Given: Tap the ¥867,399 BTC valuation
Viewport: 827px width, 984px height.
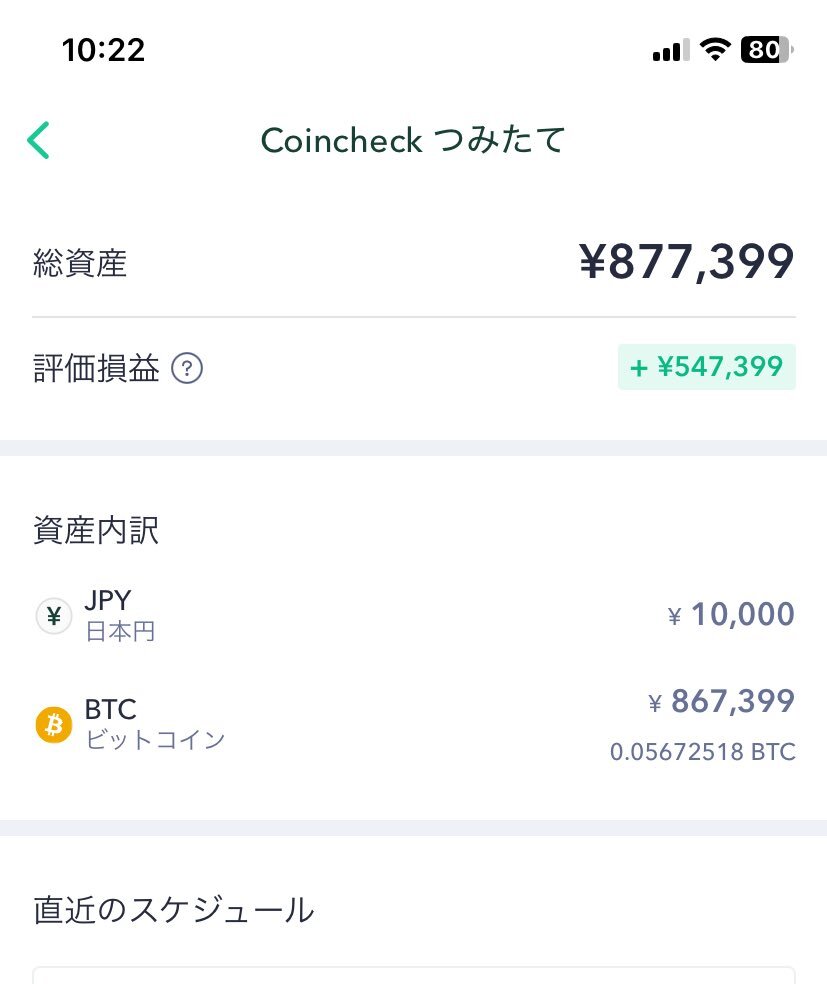Looking at the screenshot, I should (x=722, y=701).
